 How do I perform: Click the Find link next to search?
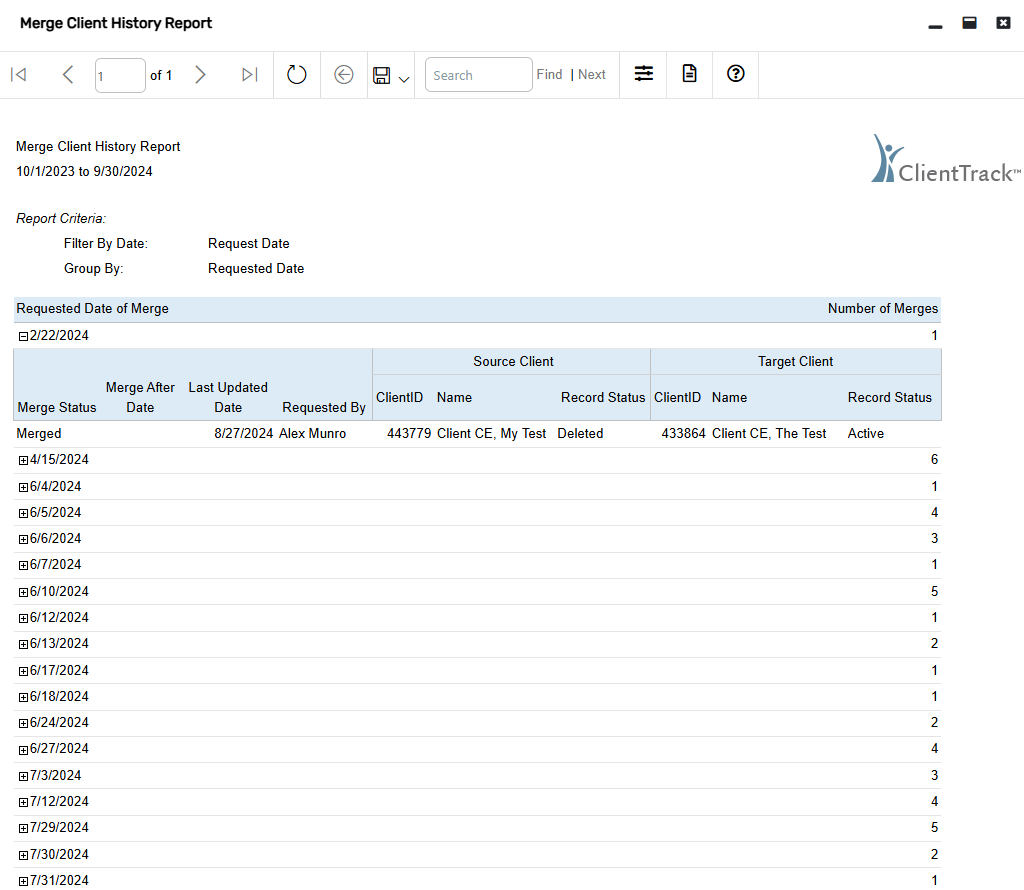(549, 73)
